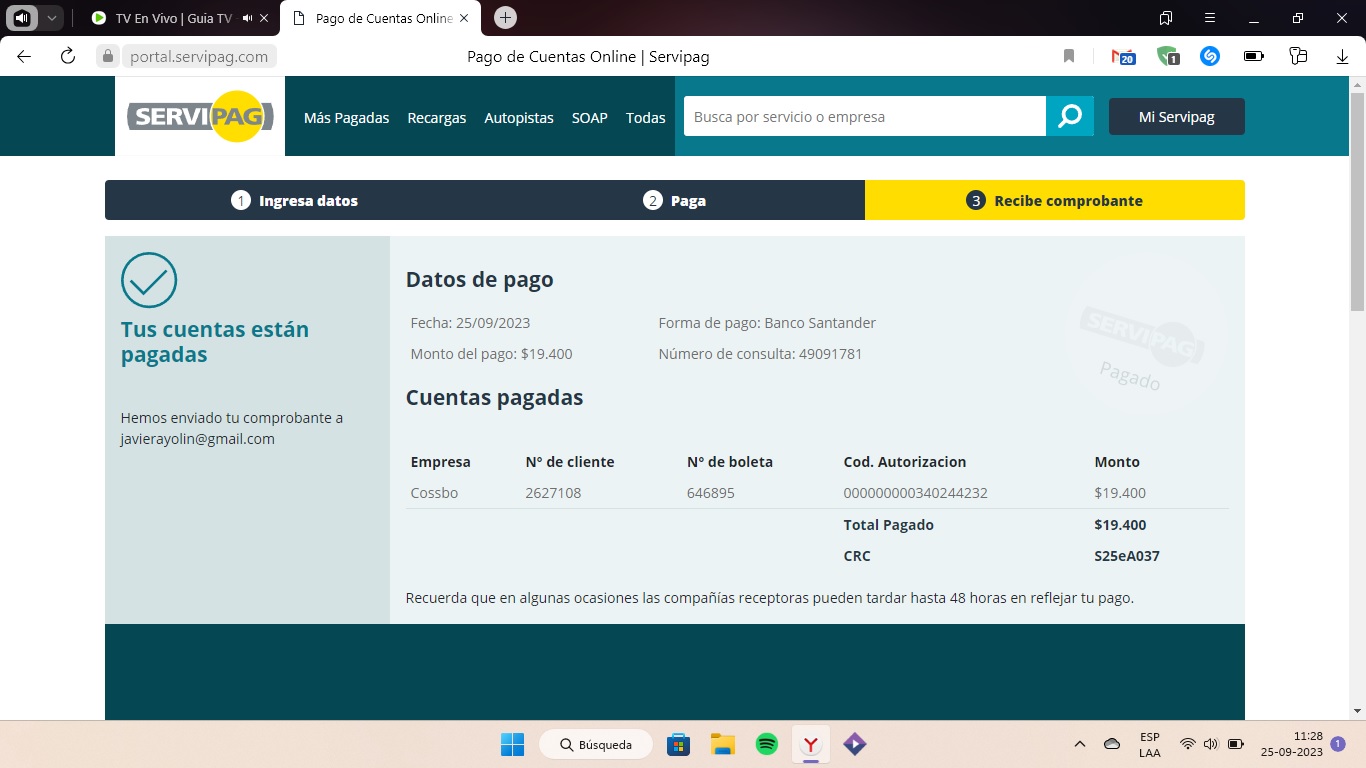Toggle the sound control button in tab bar

tap(22, 18)
